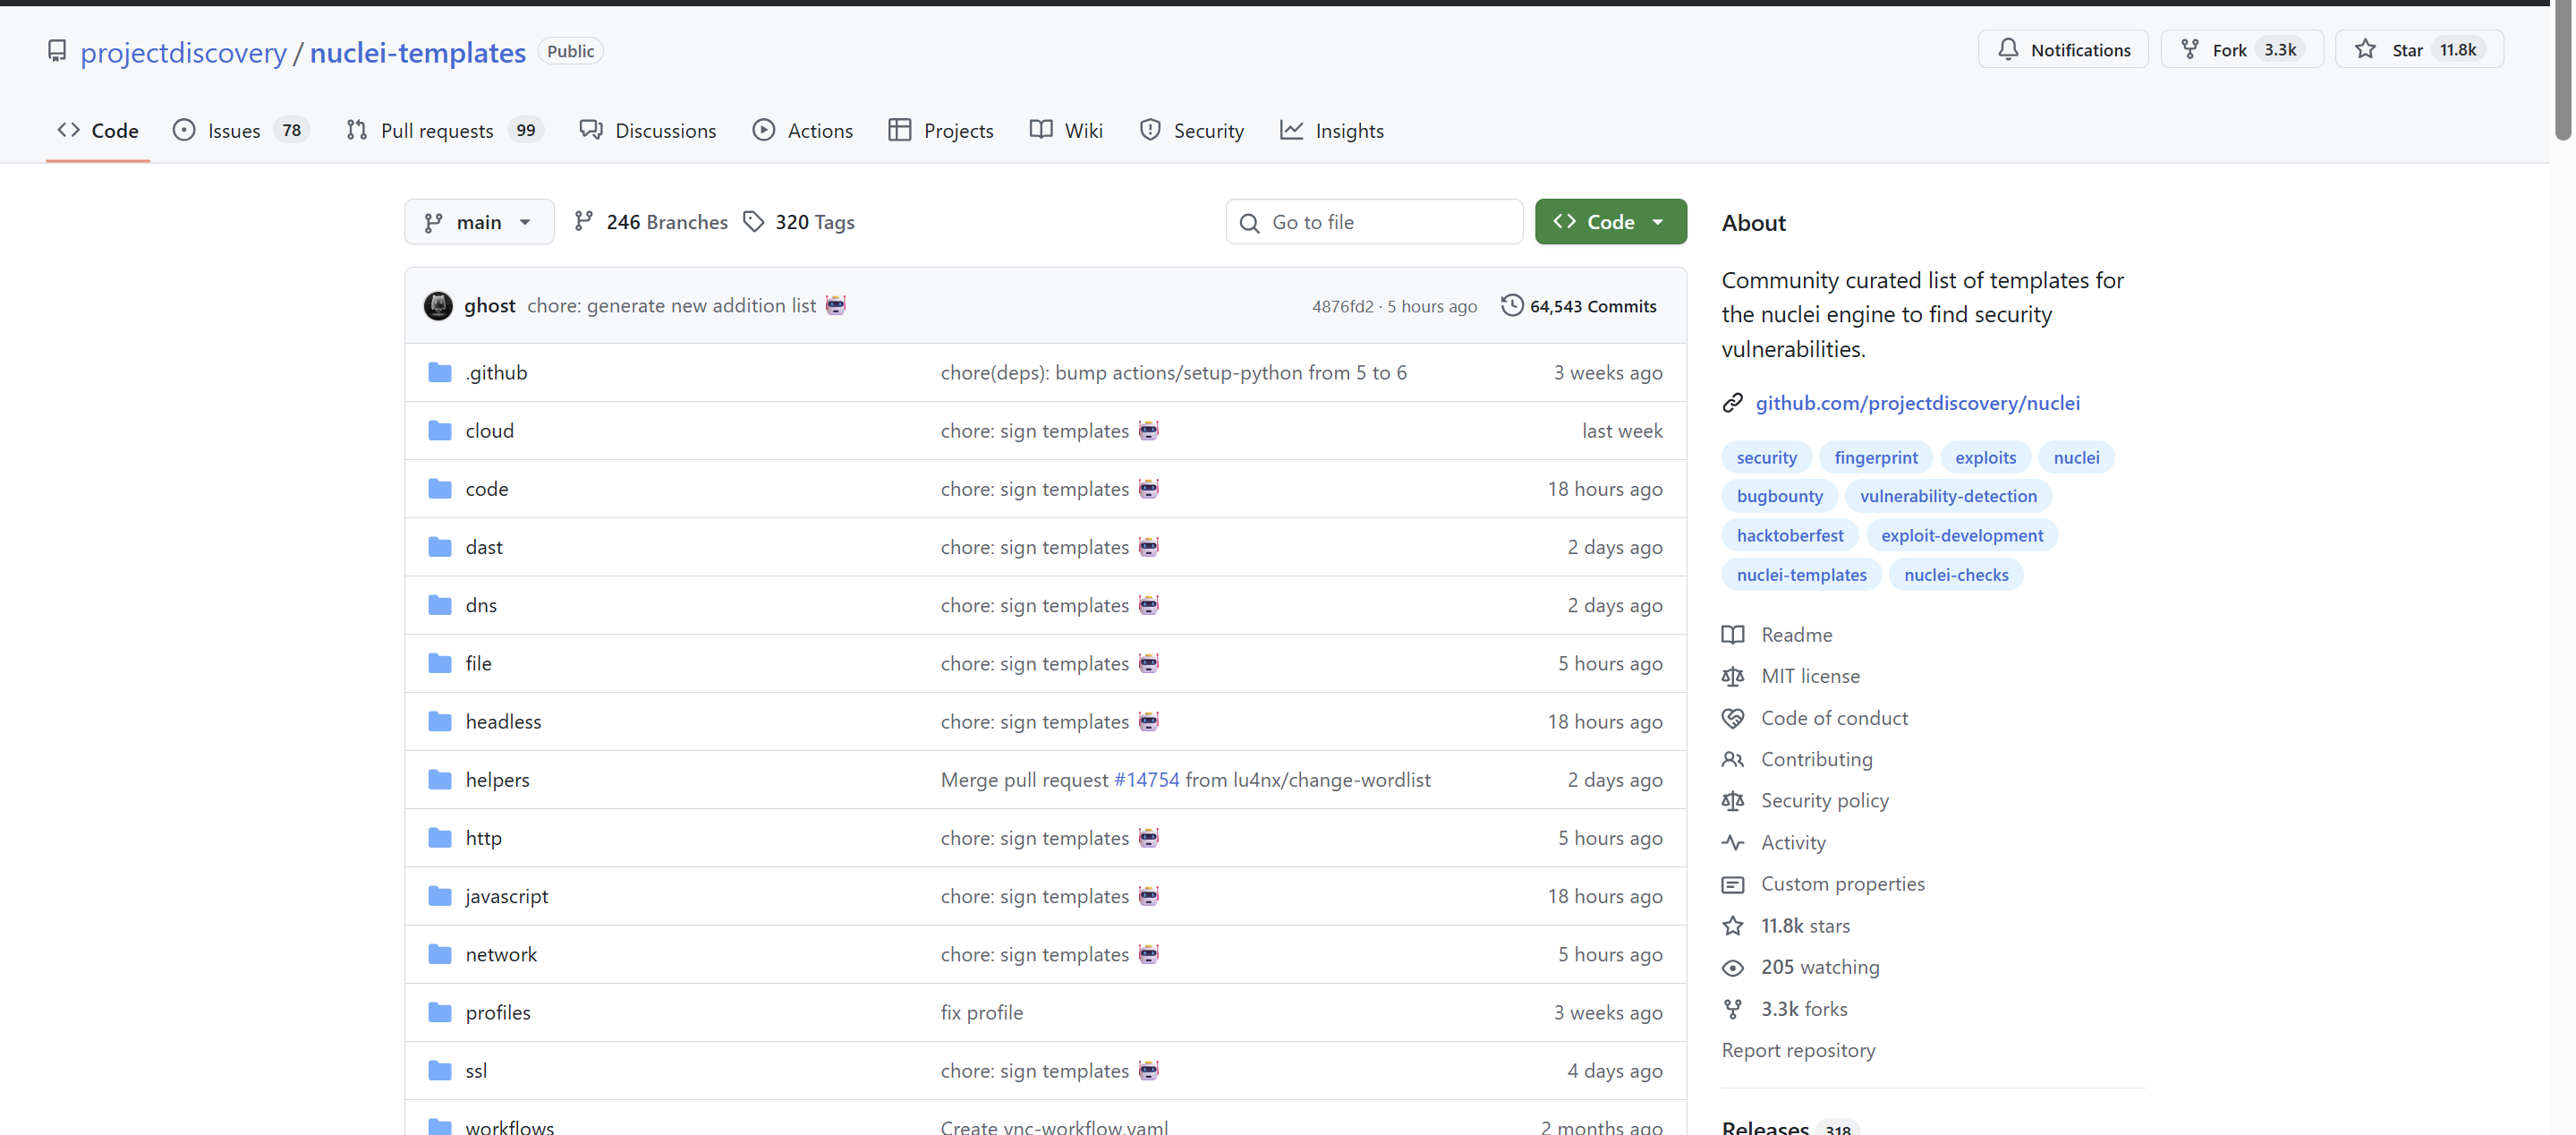Select the nuclei-checks topic tag
This screenshot has width=2576, height=1135.
click(x=1956, y=575)
